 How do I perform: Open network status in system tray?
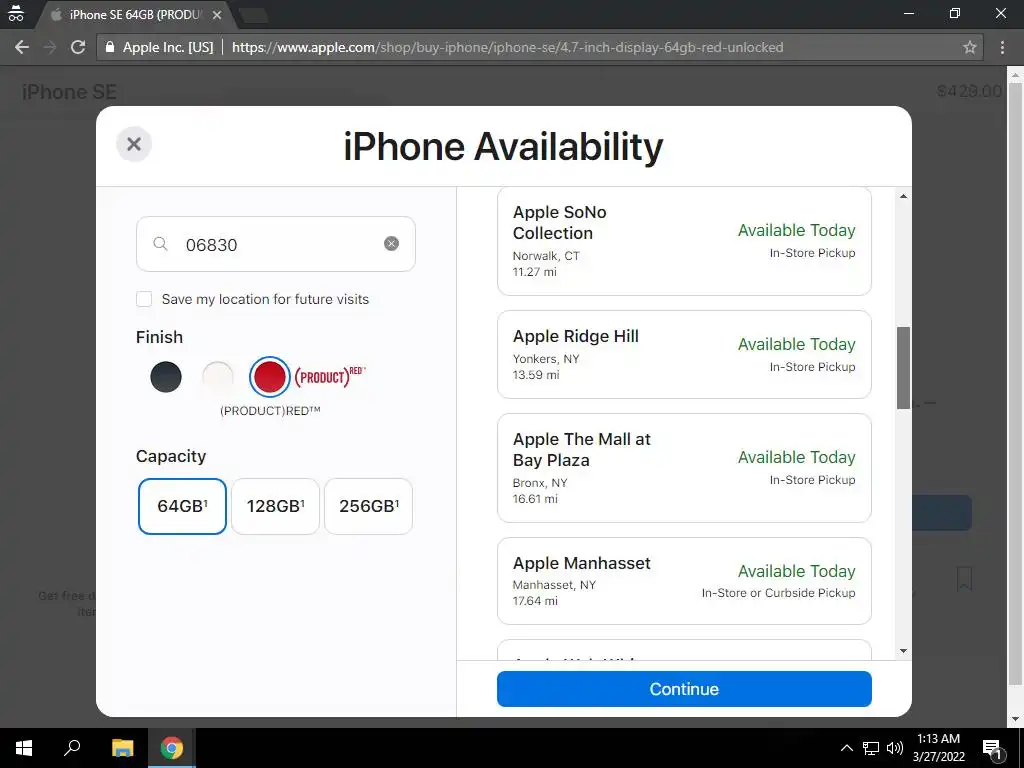tap(871, 748)
